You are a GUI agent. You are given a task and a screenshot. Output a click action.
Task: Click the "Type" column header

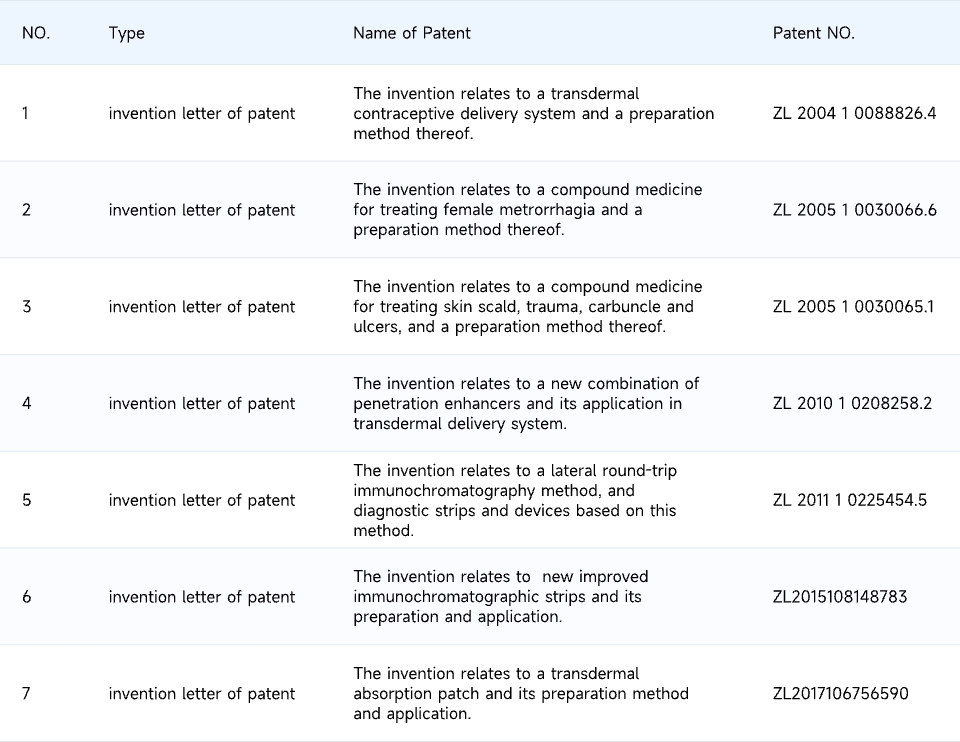pos(127,33)
